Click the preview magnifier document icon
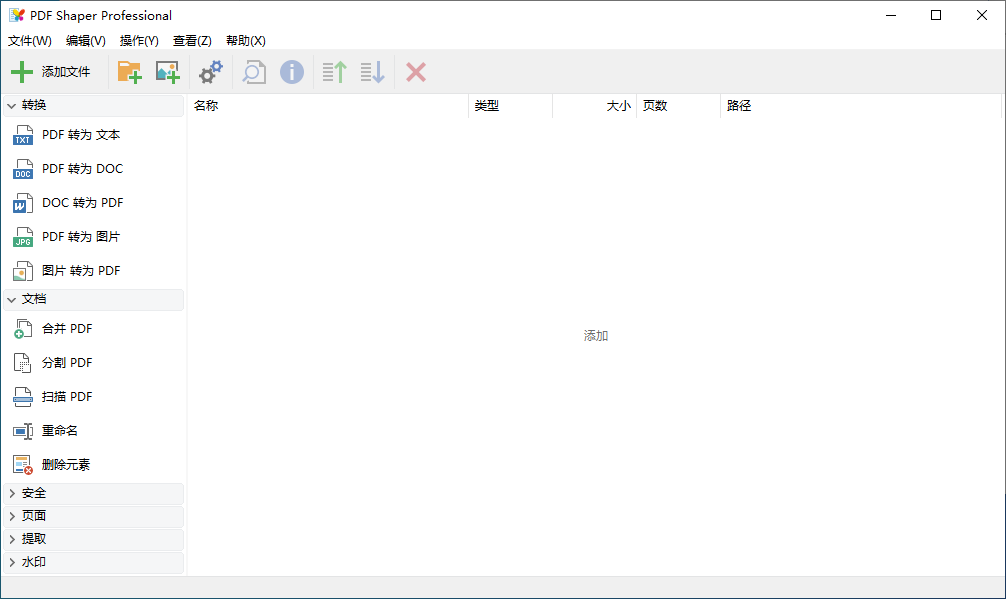 [254, 72]
